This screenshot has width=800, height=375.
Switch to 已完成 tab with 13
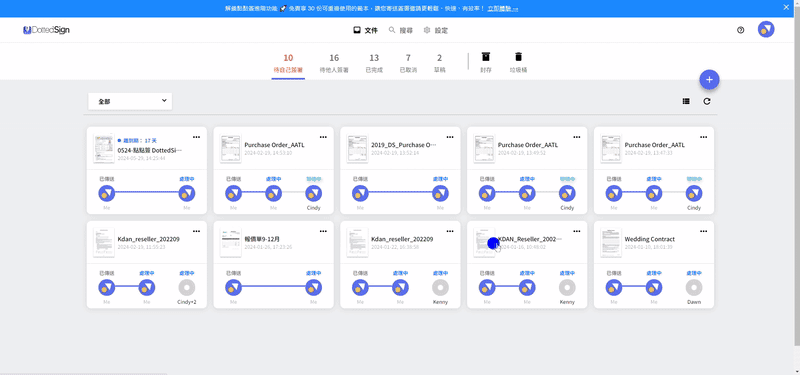[x=374, y=63]
